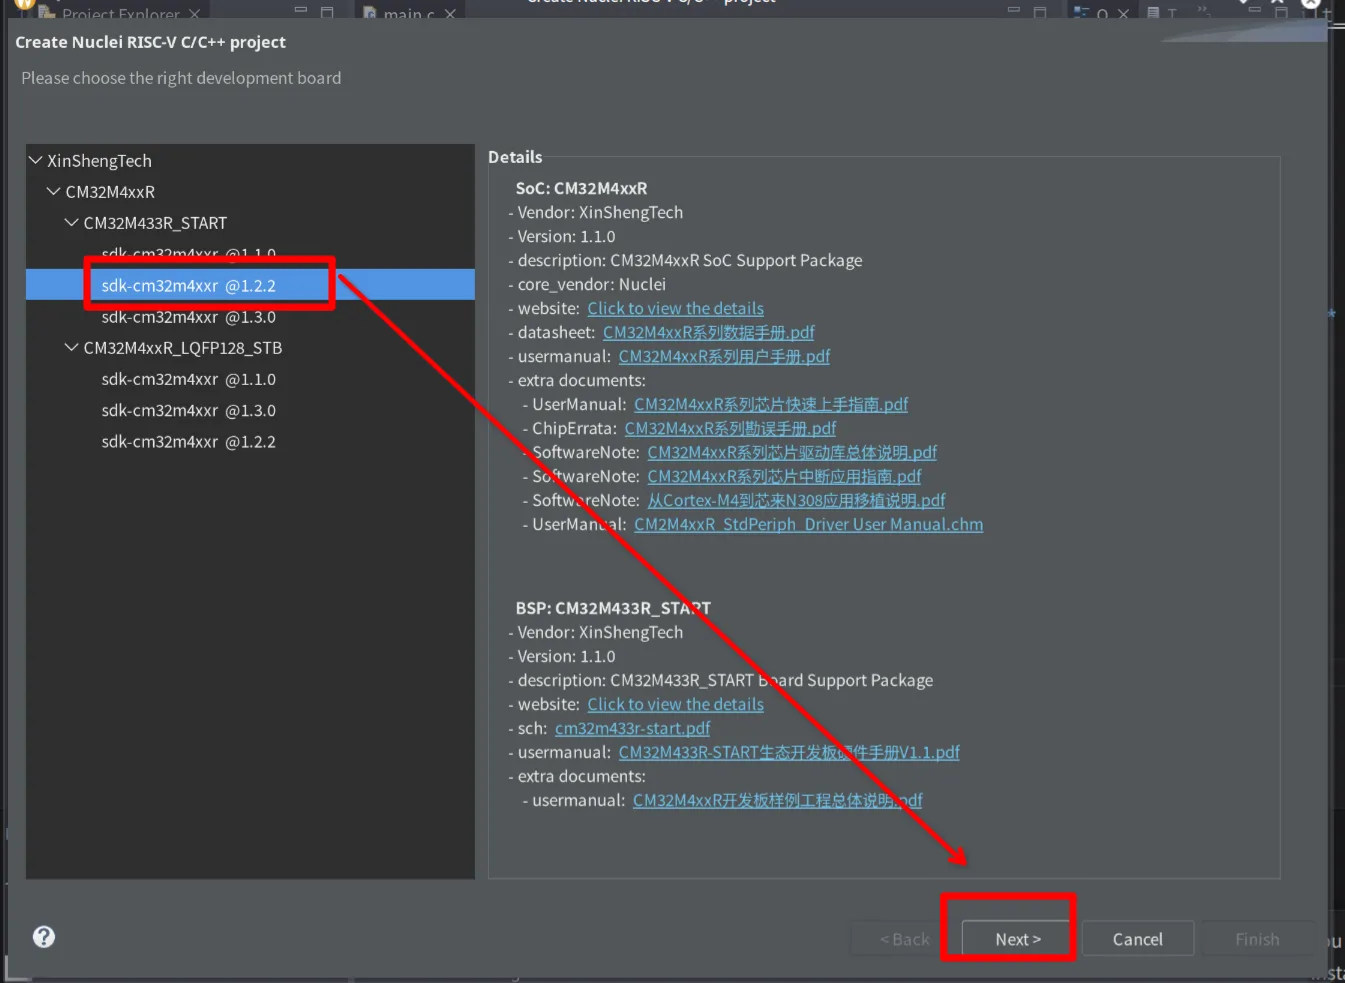
Task: Open the SoC datasheet PDF link
Action: tap(708, 333)
